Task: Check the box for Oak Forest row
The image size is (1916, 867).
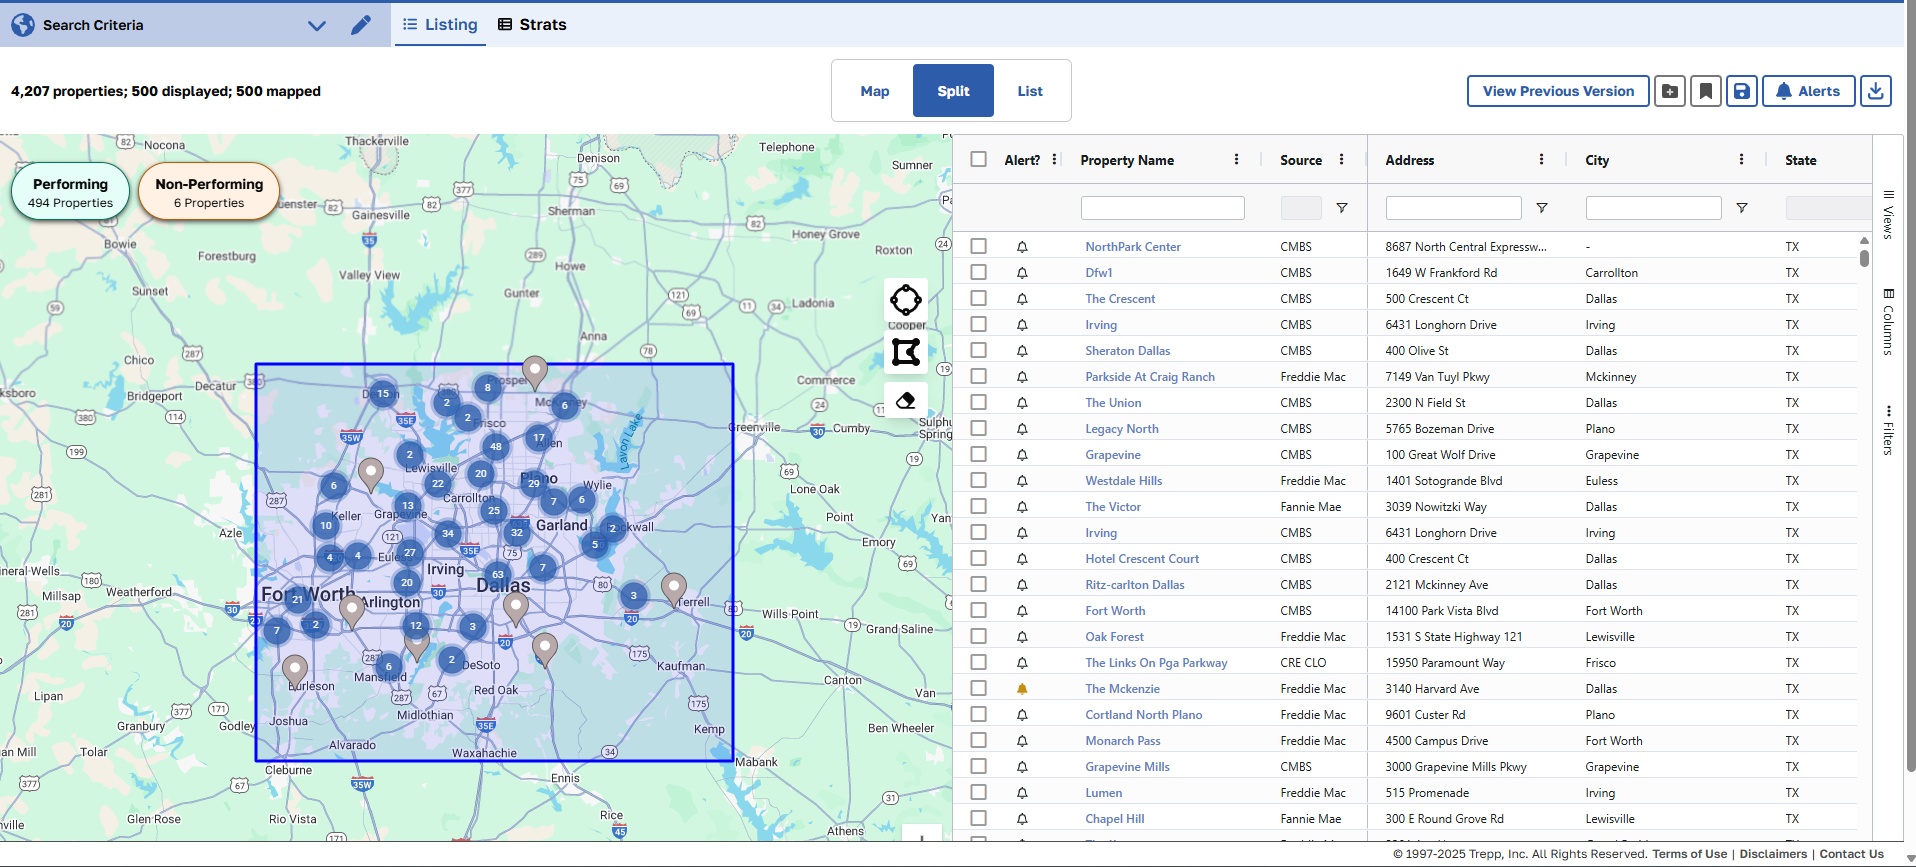Action: [979, 636]
